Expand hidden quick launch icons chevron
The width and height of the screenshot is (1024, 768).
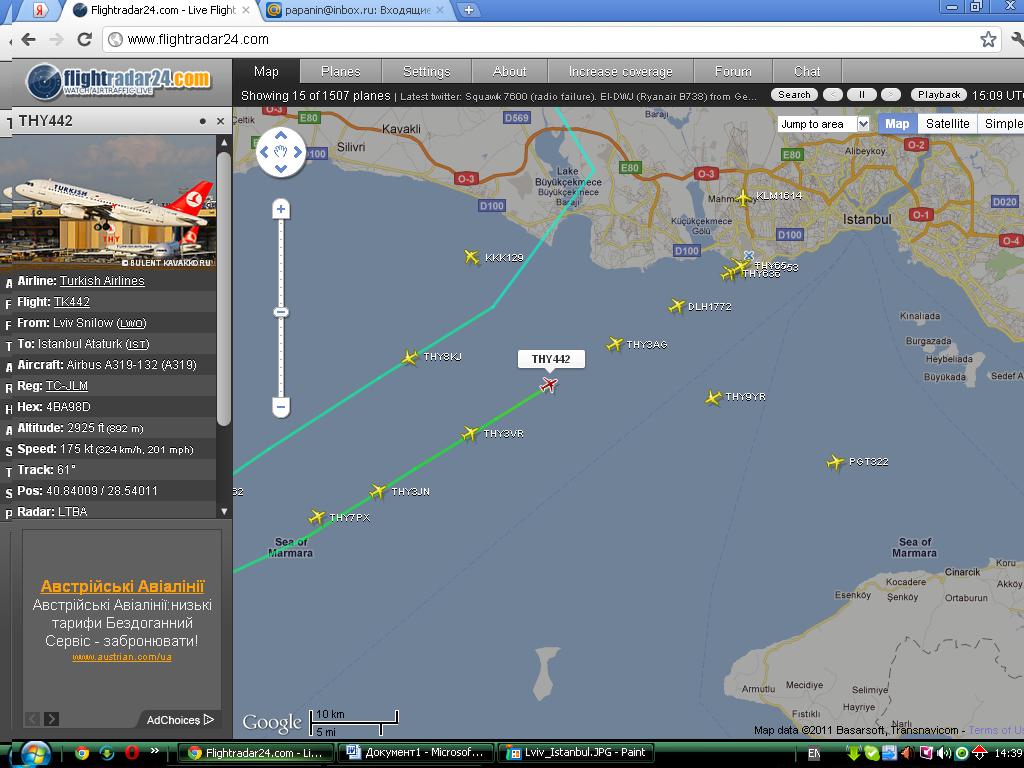point(153,753)
